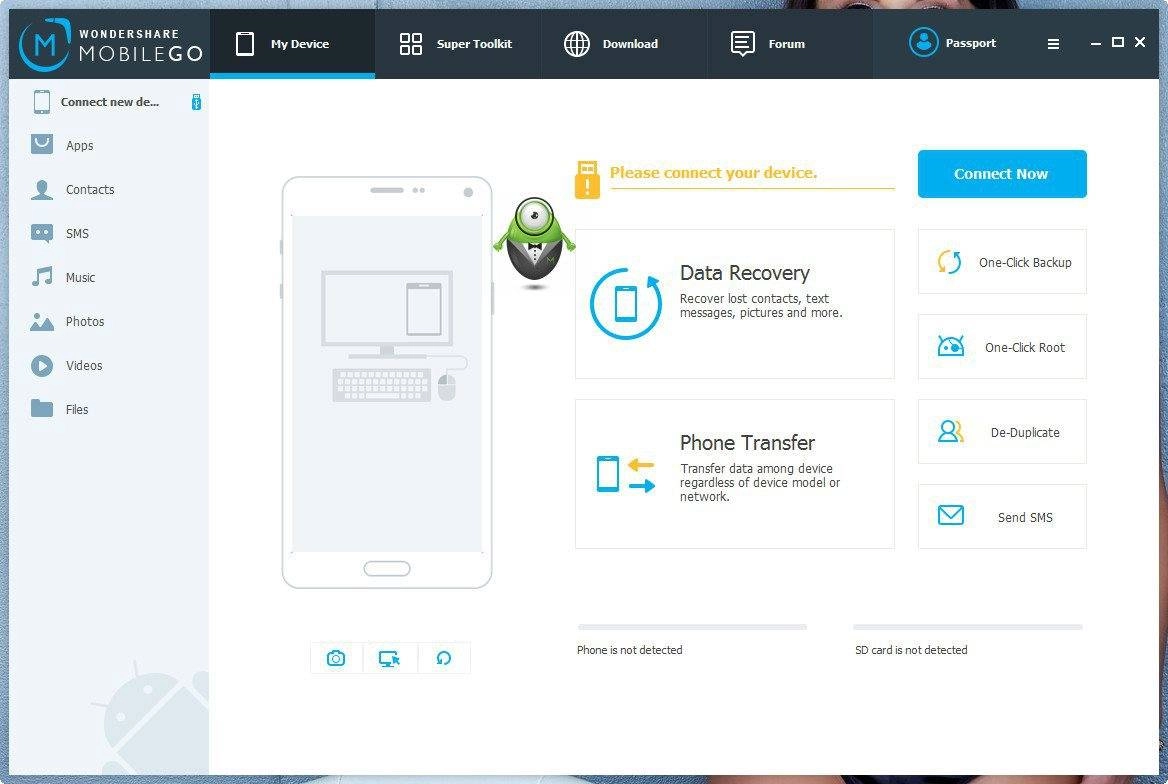Click the Contacts person icon
The height and width of the screenshot is (784, 1168).
click(x=42, y=189)
